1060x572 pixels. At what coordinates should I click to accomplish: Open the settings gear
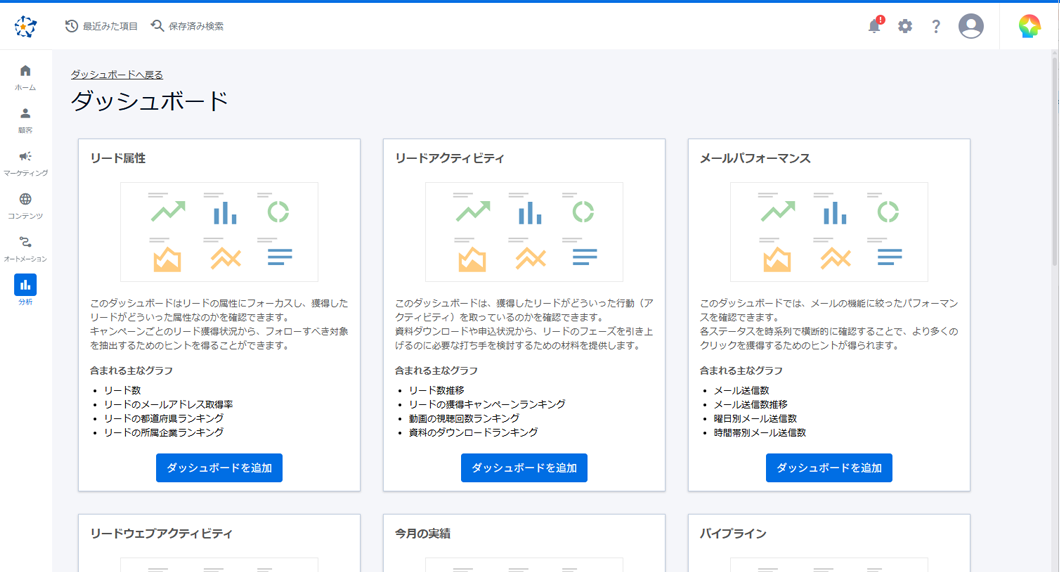(x=905, y=26)
